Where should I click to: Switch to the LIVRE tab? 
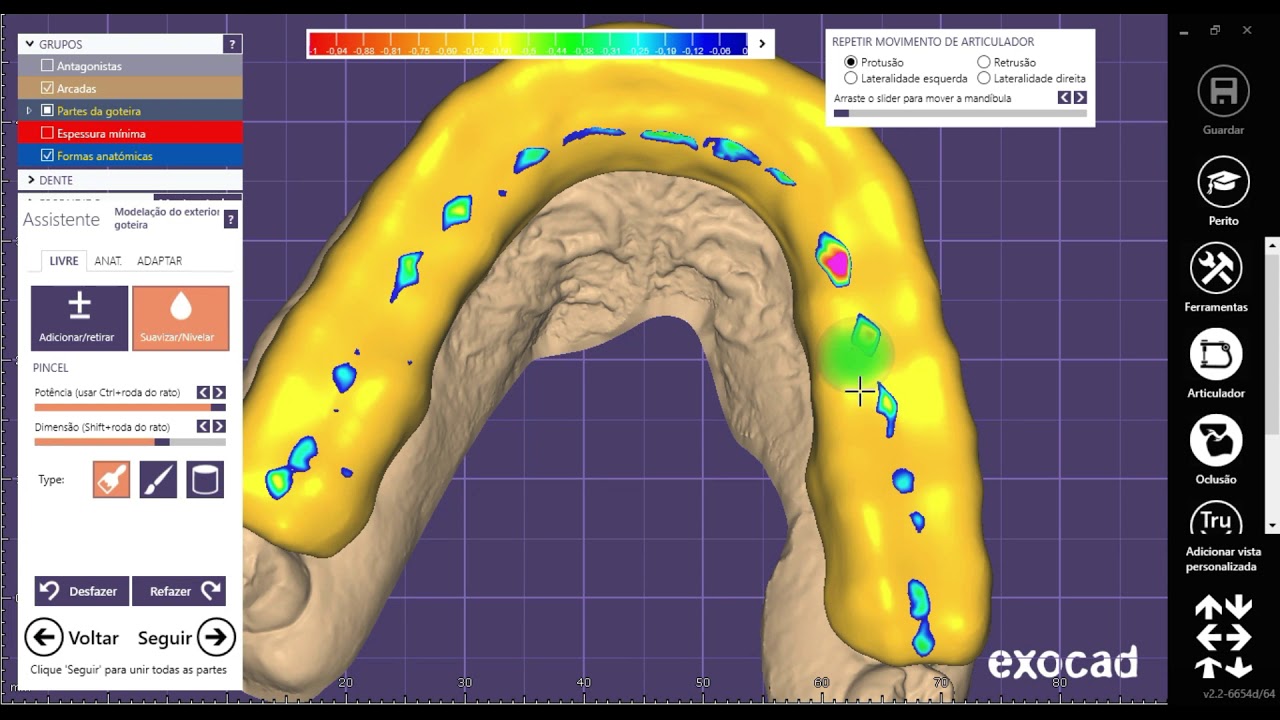pos(64,261)
